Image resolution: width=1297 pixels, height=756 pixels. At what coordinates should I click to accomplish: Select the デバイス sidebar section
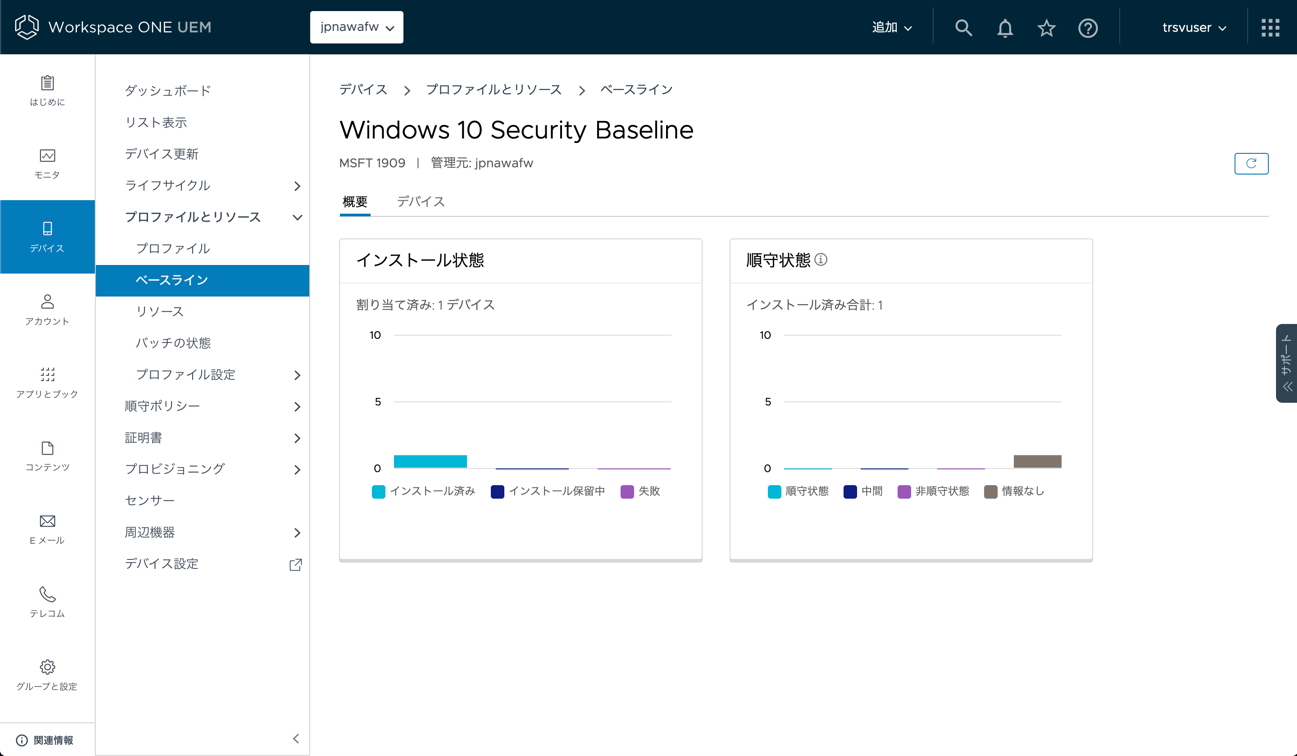click(47, 237)
